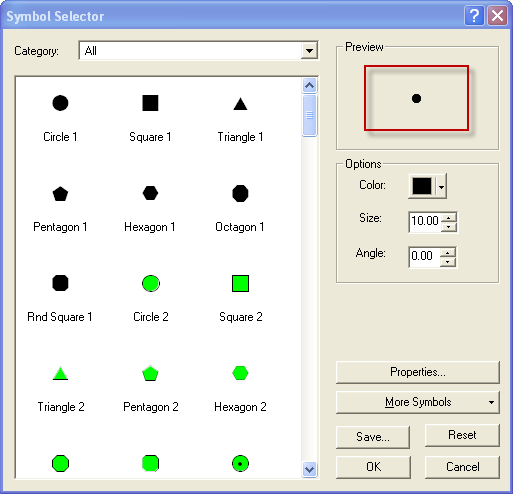The height and width of the screenshot is (494, 513).
Task: Open the Category dropdown list
Action: 309,51
